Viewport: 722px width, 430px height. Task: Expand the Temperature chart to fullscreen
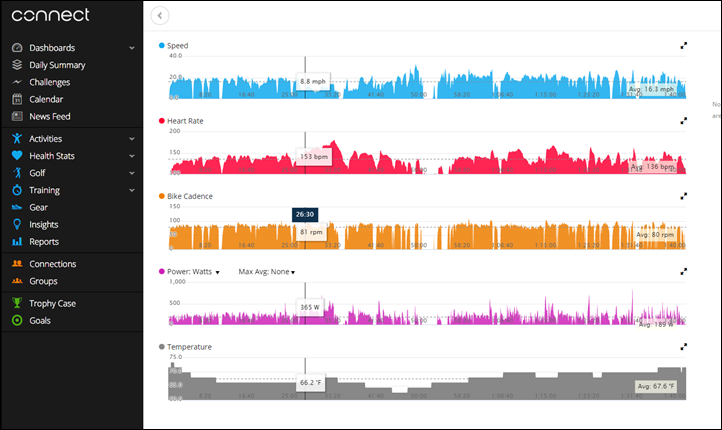click(x=683, y=347)
